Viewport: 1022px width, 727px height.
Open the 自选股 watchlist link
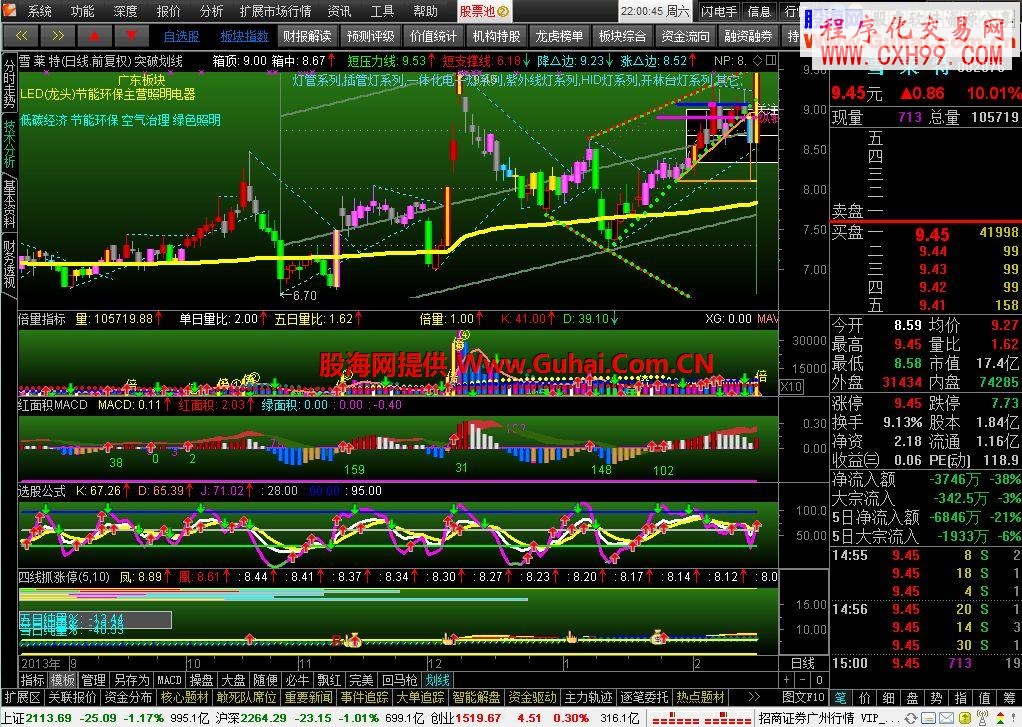click(181, 37)
